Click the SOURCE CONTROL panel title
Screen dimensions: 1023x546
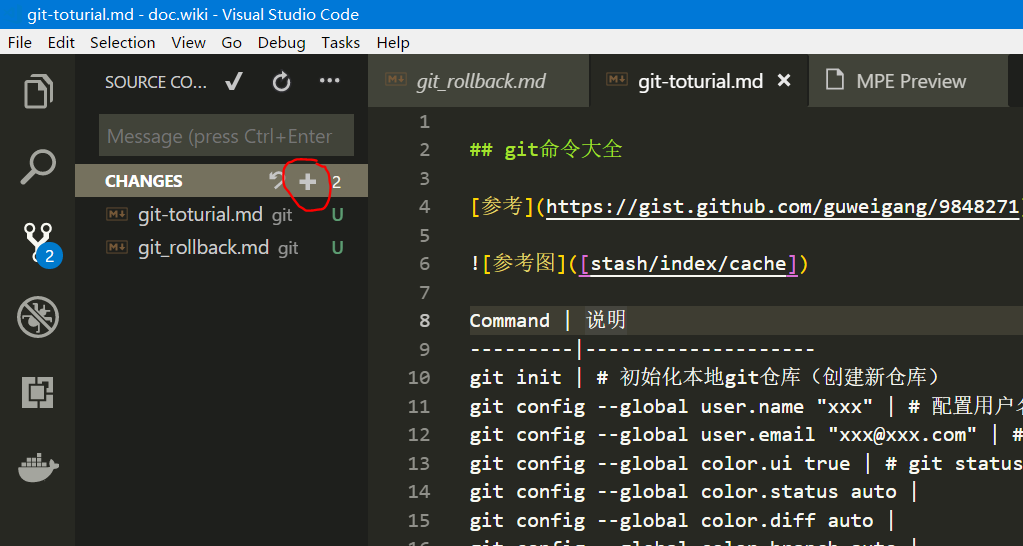[156, 82]
